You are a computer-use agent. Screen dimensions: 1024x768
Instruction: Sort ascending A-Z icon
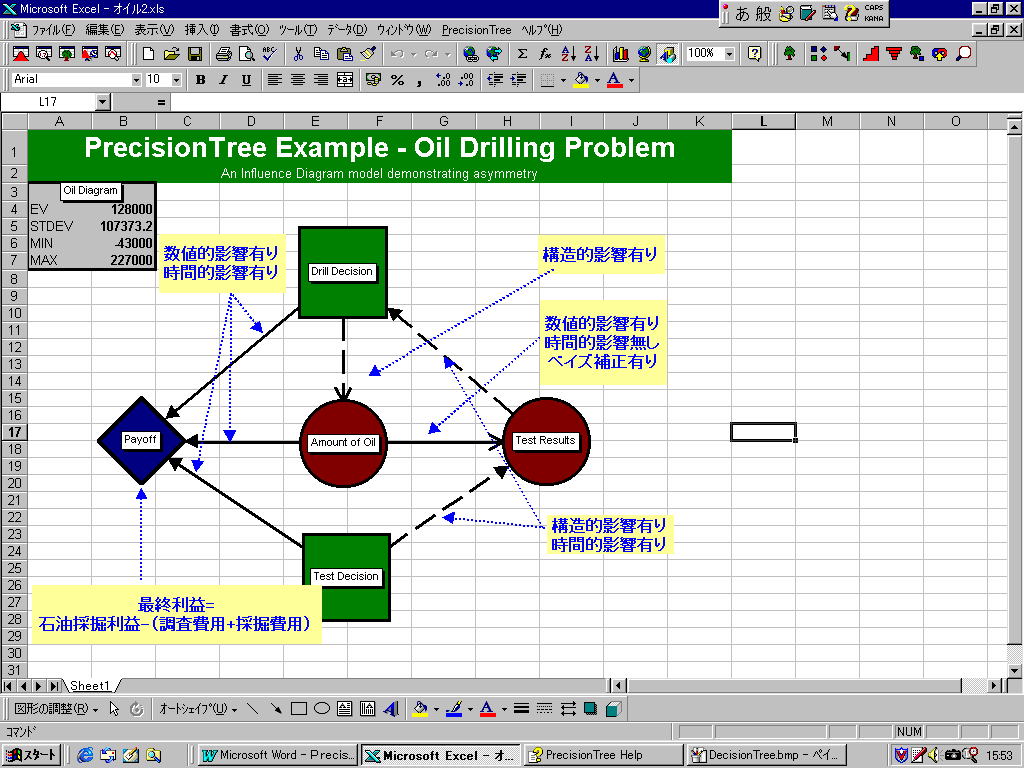click(x=569, y=54)
